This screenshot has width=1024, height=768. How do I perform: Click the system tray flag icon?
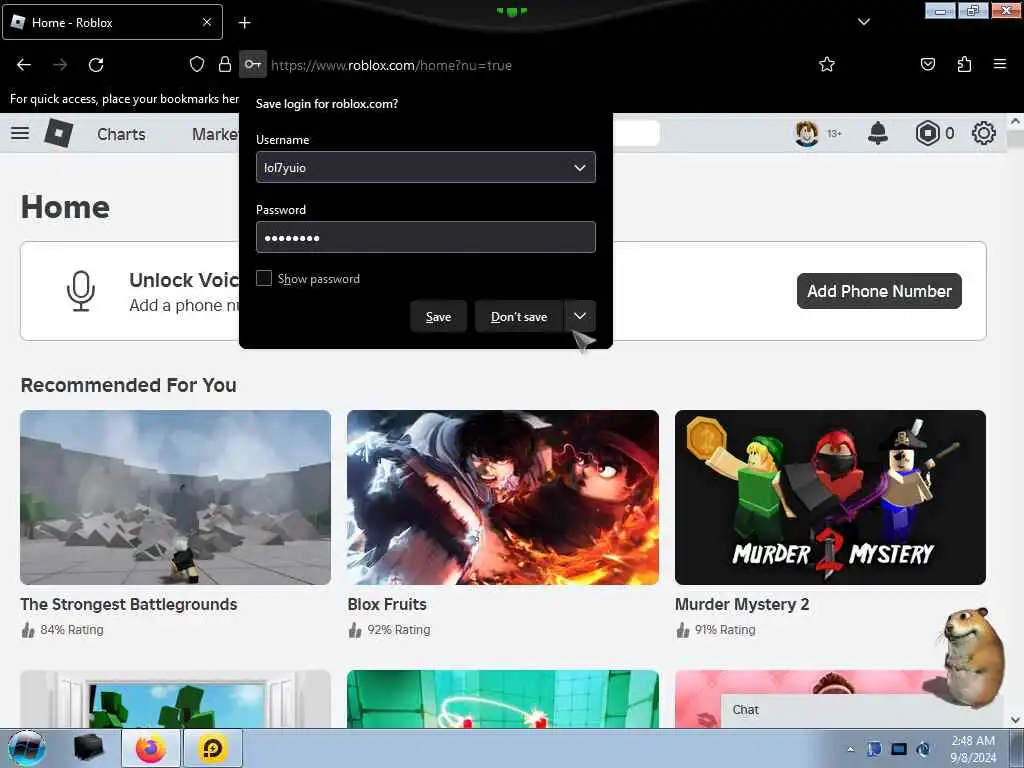point(874,749)
